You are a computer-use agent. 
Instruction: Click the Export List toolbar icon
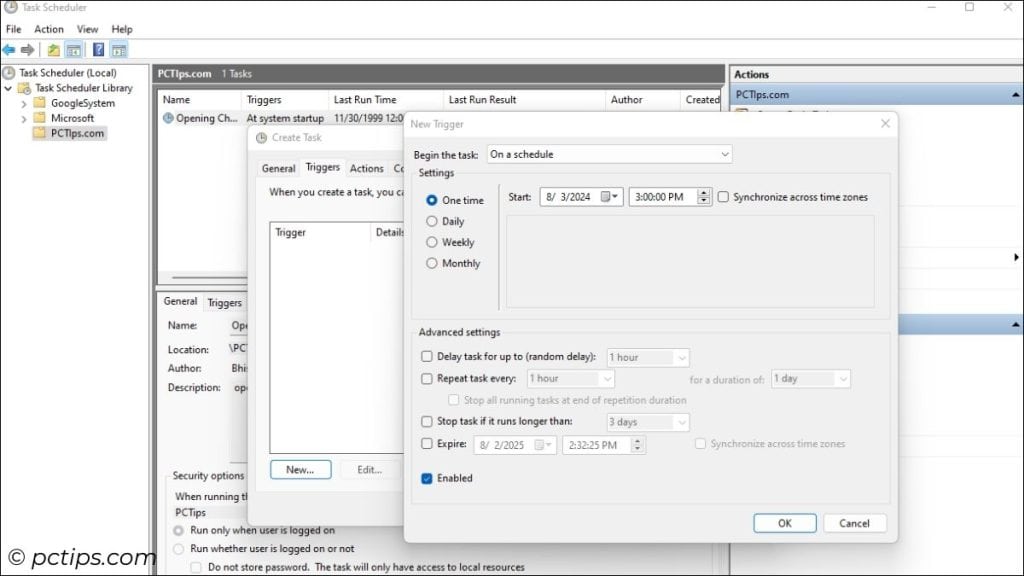pyautogui.click(x=54, y=50)
